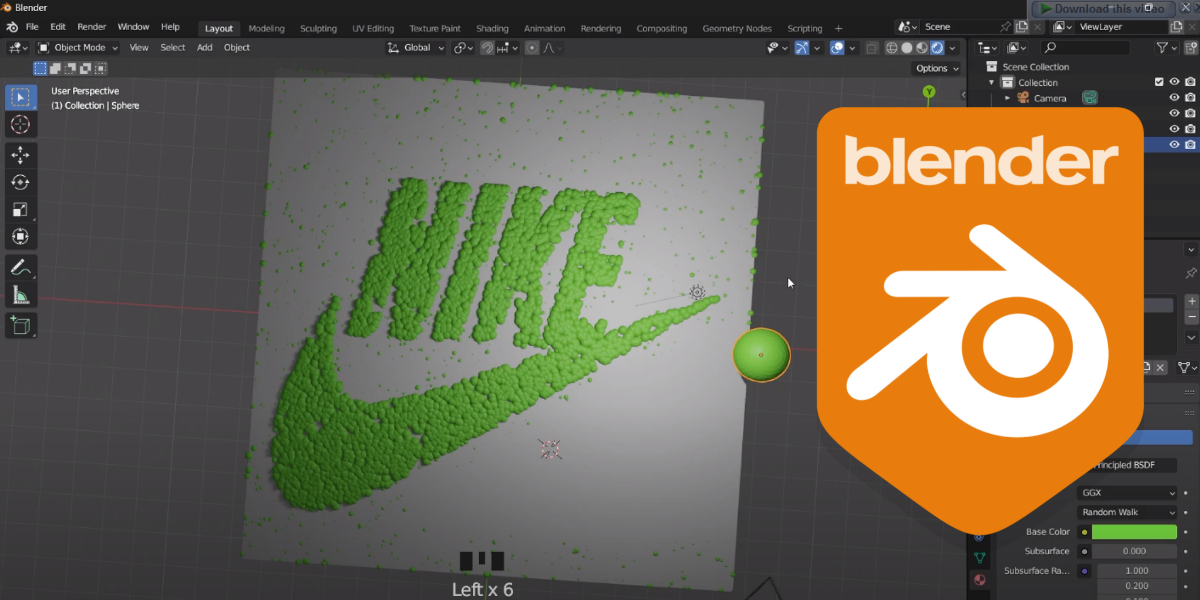The image size is (1200, 600).
Task: Create a new scene via copy icon
Action: [x=1021, y=27]
